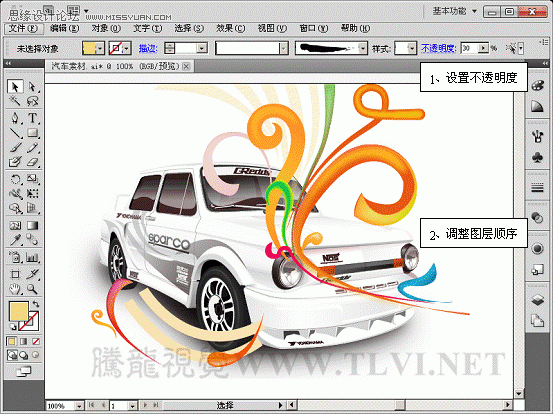Screen dimensions: 553x414
Task: Choose the Slice tool
Action: 32,274
